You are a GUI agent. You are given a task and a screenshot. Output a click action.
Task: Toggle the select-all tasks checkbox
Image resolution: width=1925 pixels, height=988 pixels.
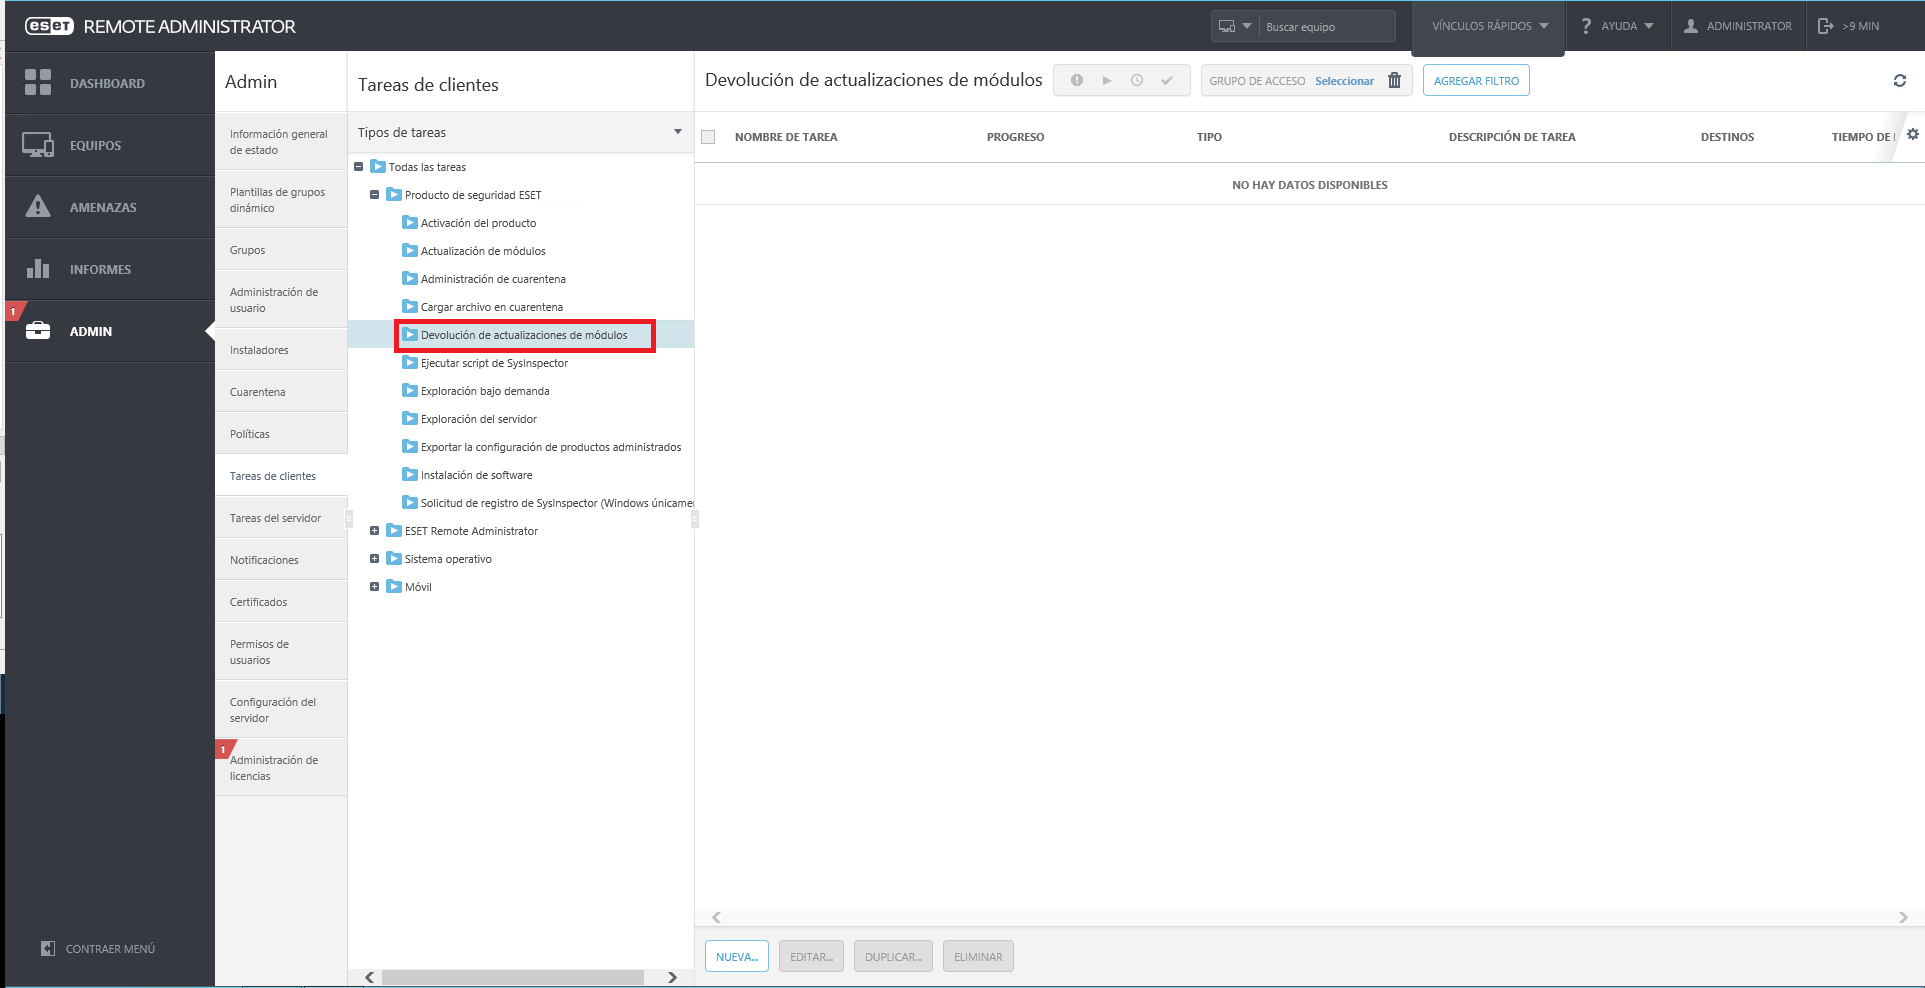709,137
